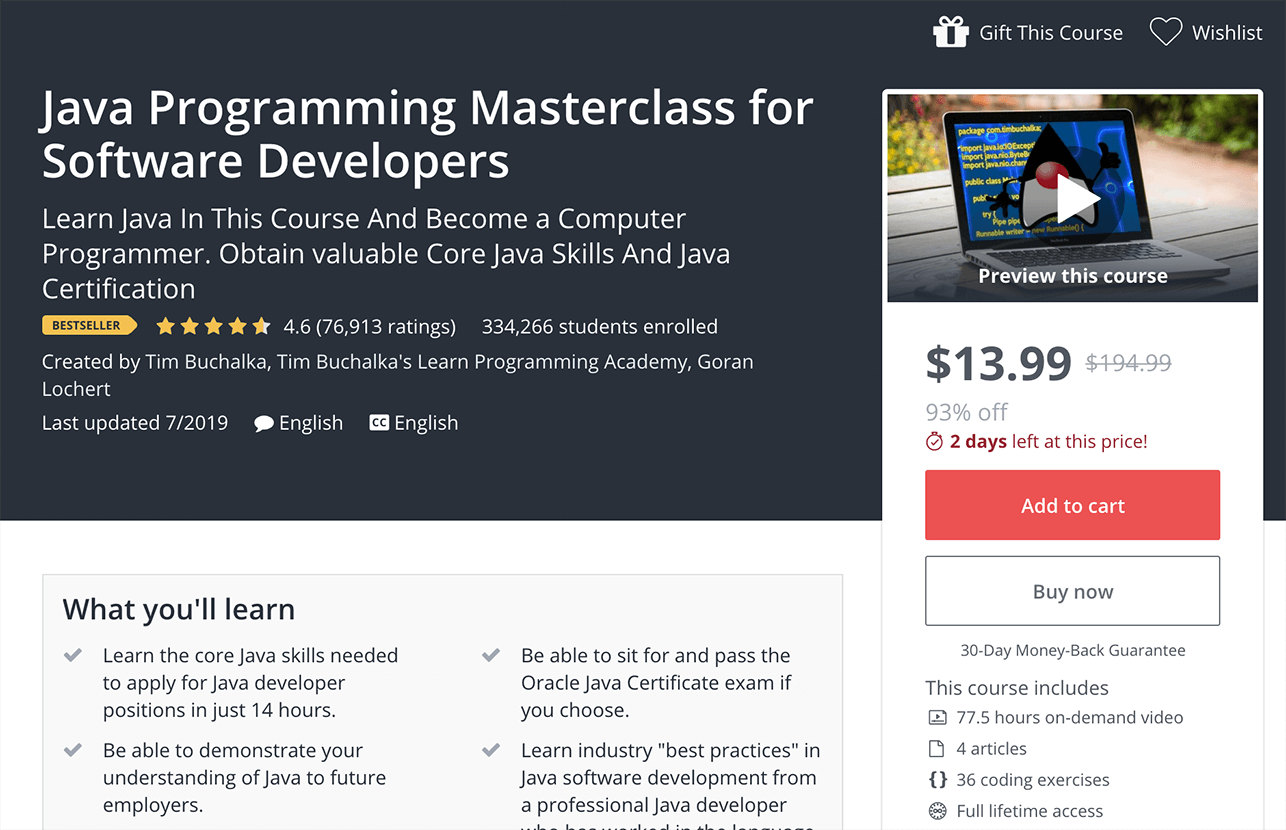Click the Bestseller badge
1286x830 pixels.
88,326
